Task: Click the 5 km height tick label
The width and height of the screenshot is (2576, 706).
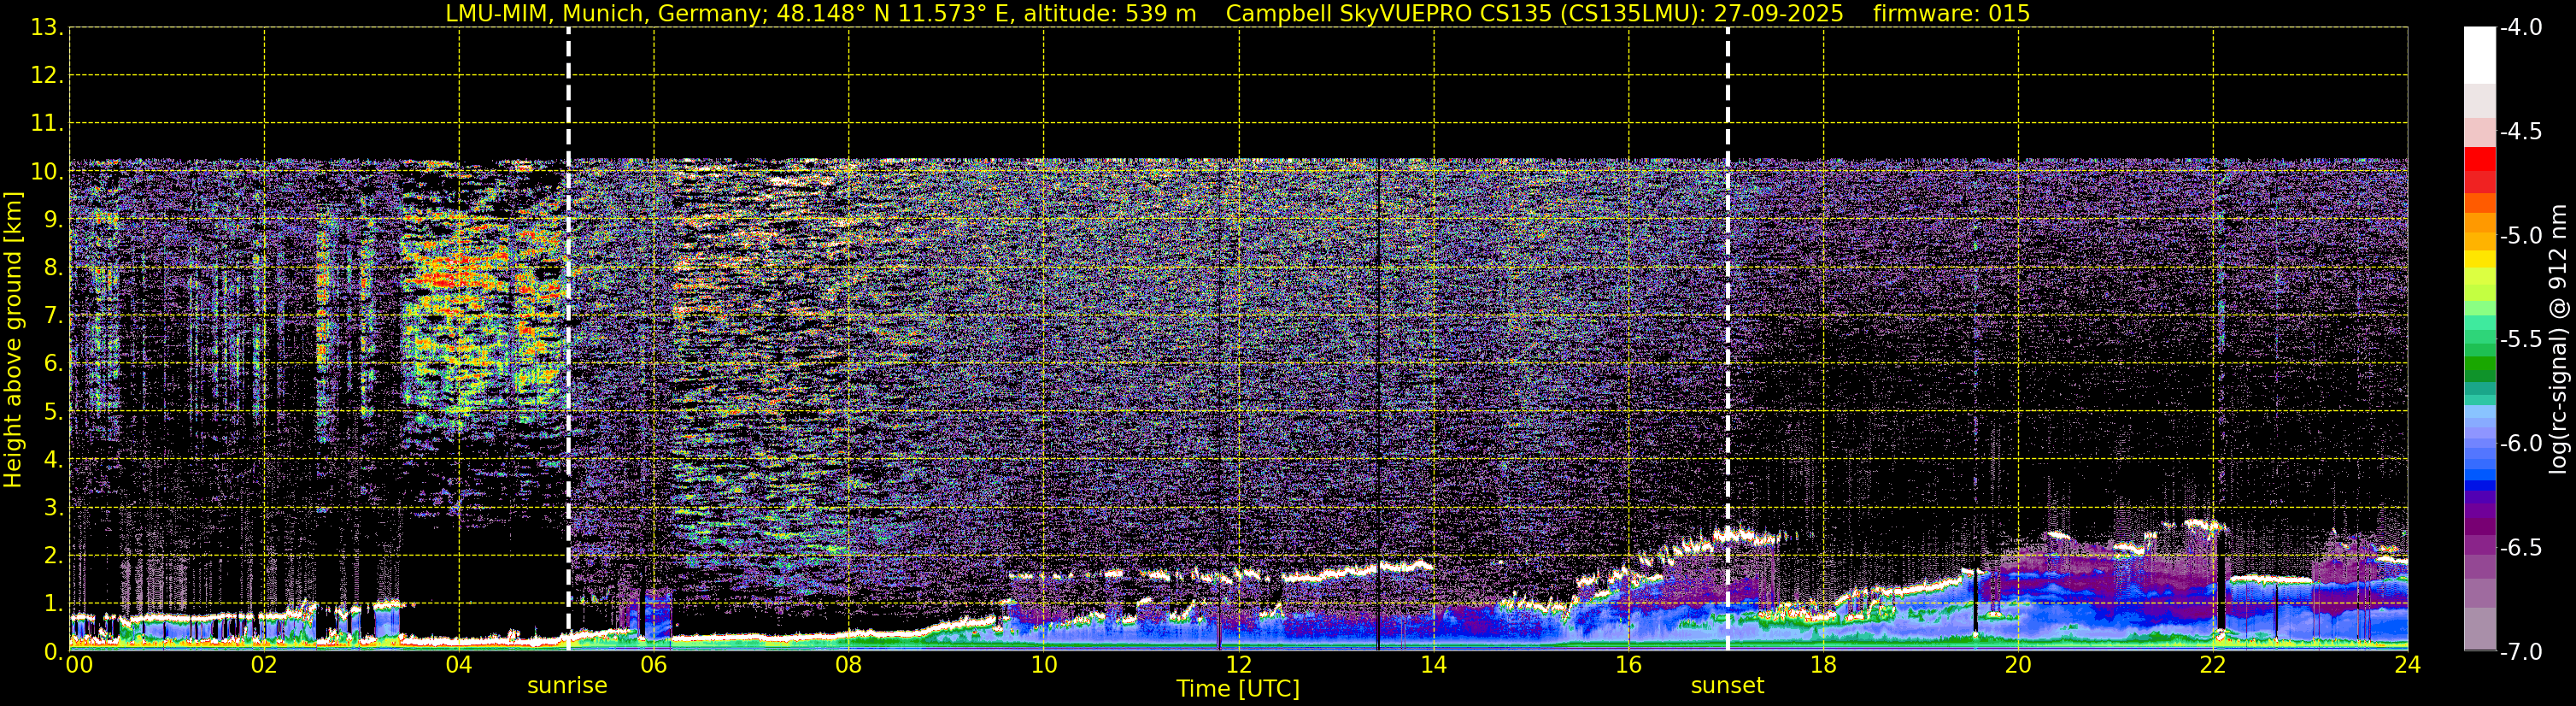Action: 52,412
